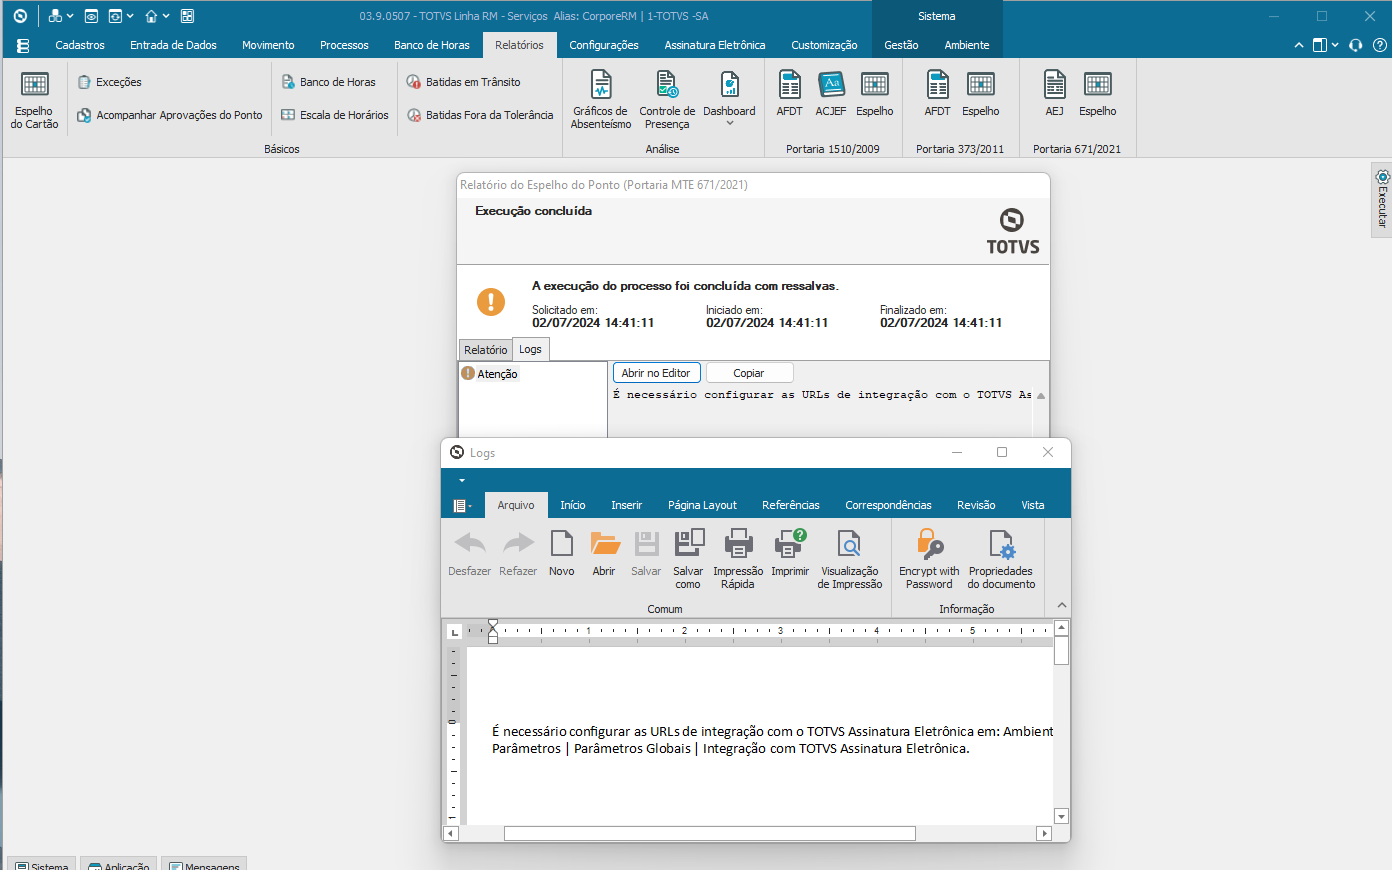The image size is (1392, 870).
Task: Run Impressão Rápida in Logs window
Action: pos(738,559)
